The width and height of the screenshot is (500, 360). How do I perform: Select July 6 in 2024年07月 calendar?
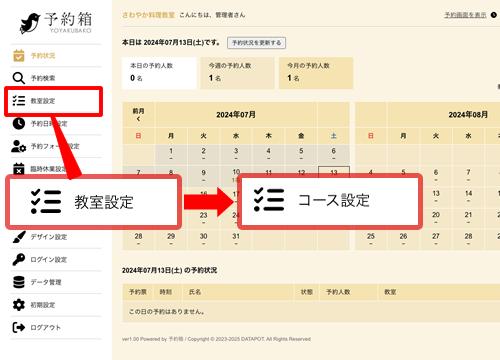pyautogui.click(x=333, y=154)
